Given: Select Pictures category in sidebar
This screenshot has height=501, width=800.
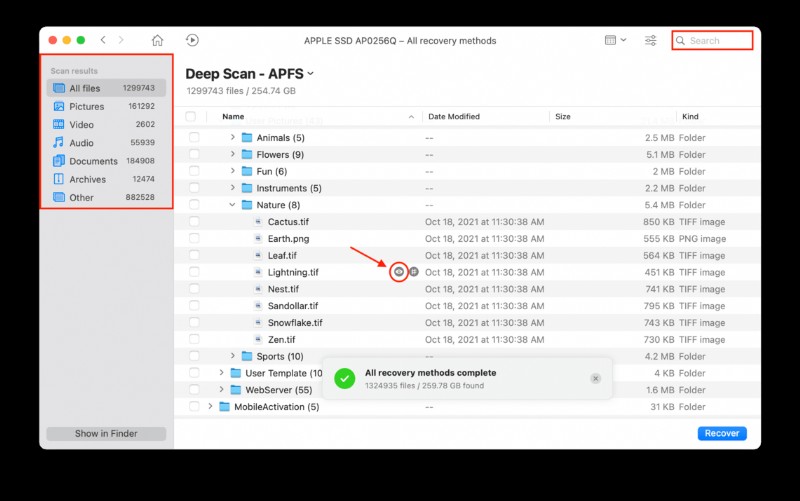Looking at the screenshot, I should (106, 106).
